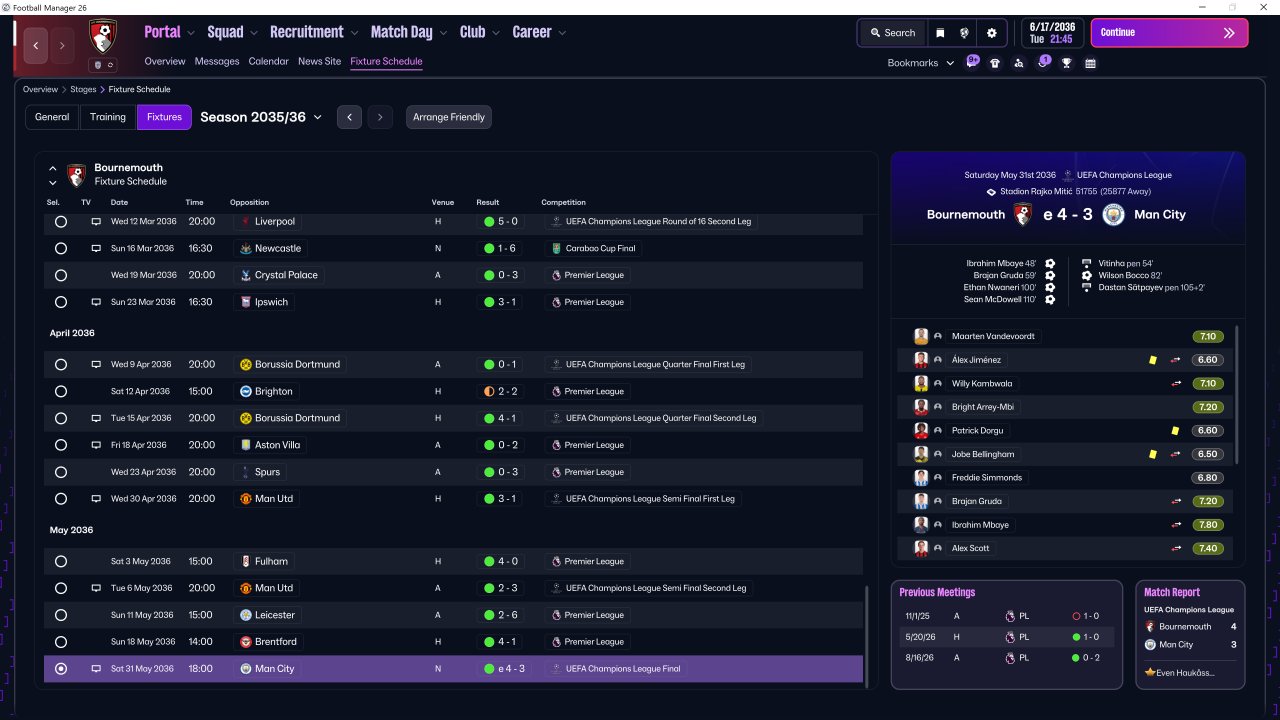This screenshot has height=720, width=1280.
Task: Expand the Match Day menu chevron
Action: pos(444,33)
